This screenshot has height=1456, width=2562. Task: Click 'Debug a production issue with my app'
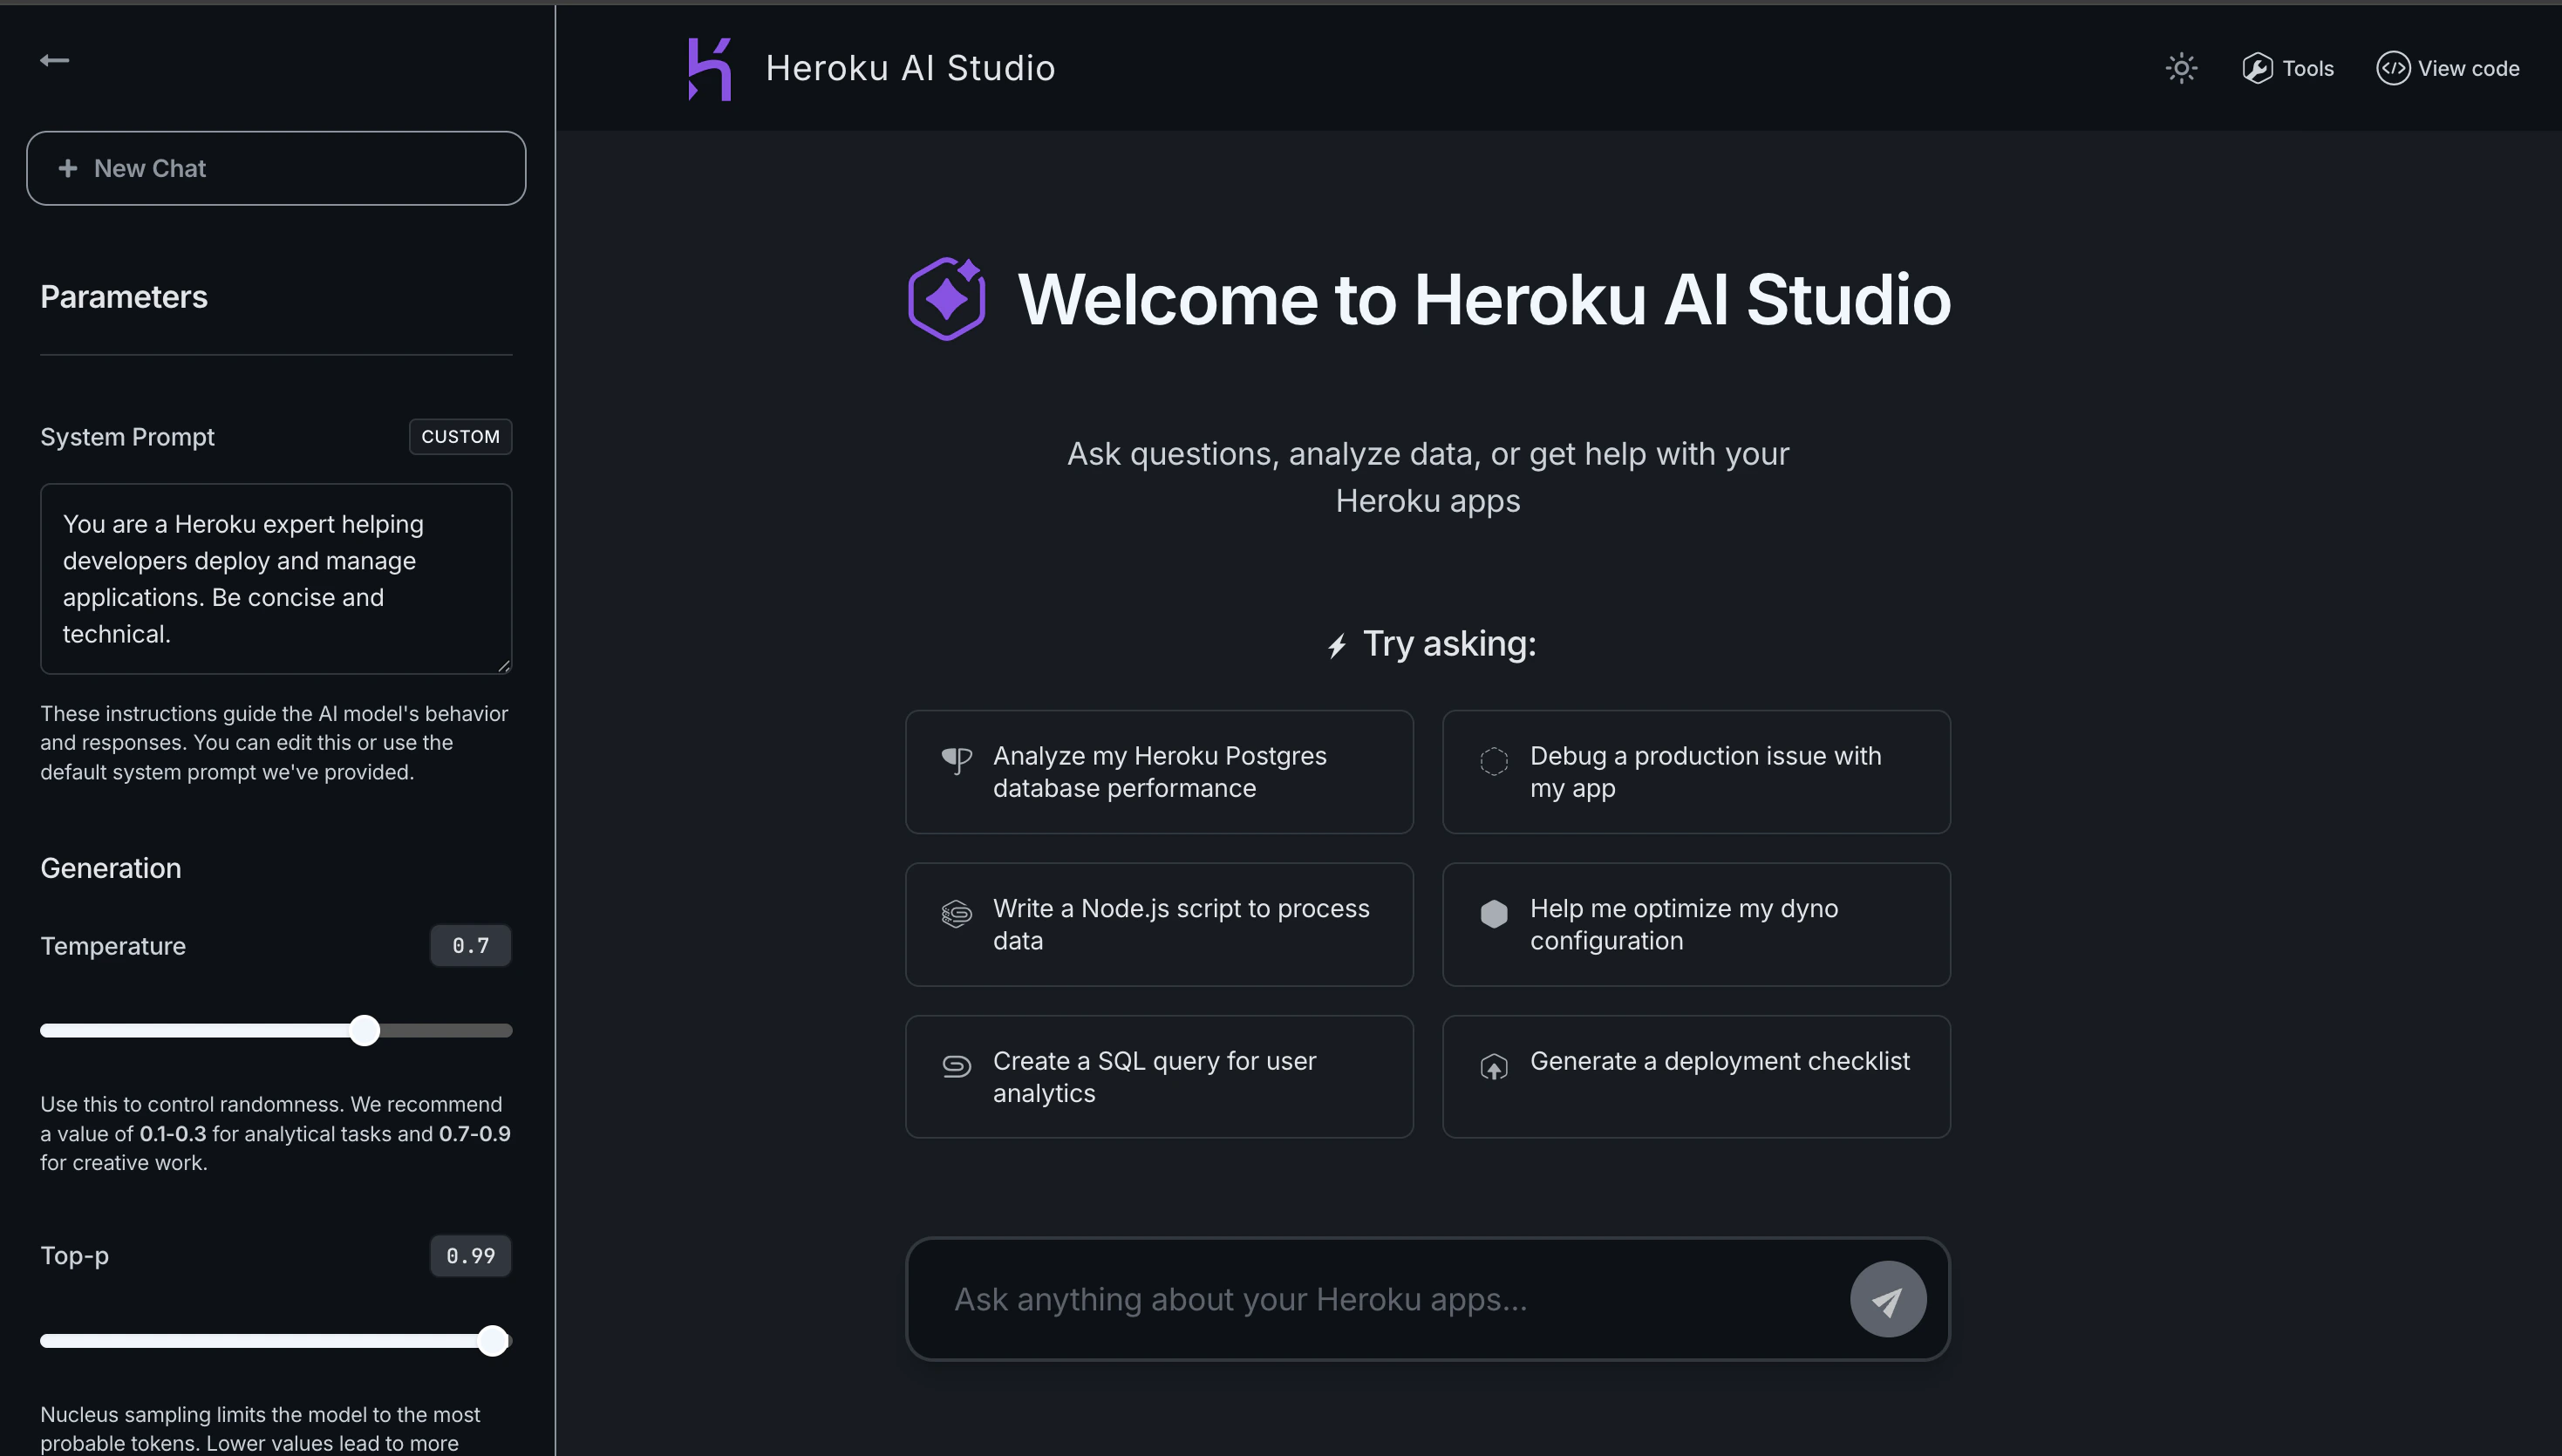pos(1695,771)
